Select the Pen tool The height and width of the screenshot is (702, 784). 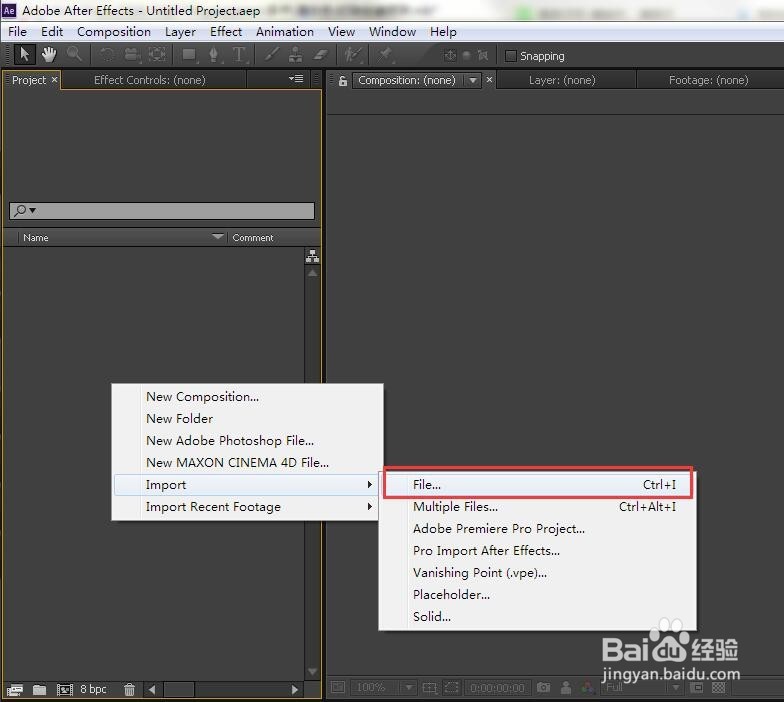coord(214,54)
